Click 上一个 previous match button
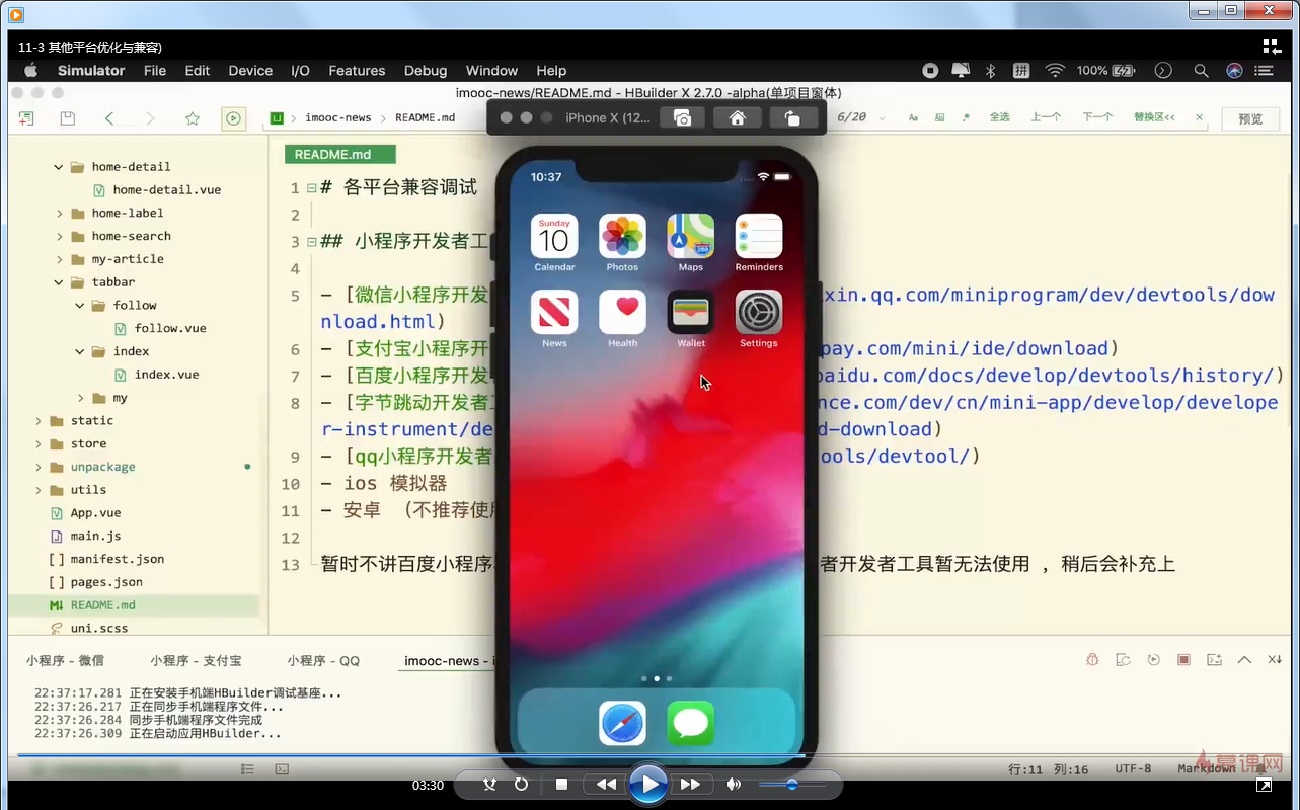The width and height of the screenshot is (1300, 810). coord(1046,117)
